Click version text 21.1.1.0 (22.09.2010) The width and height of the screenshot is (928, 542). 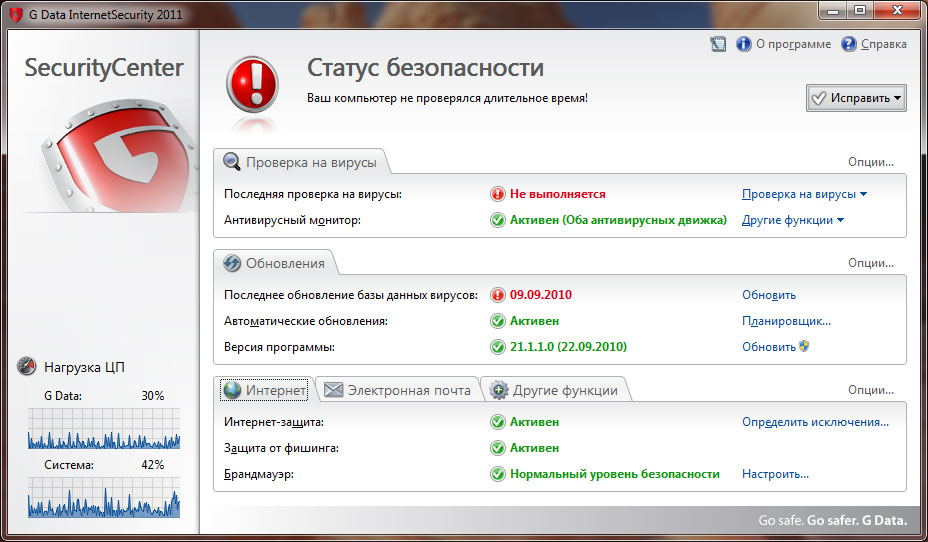point(568,347)
